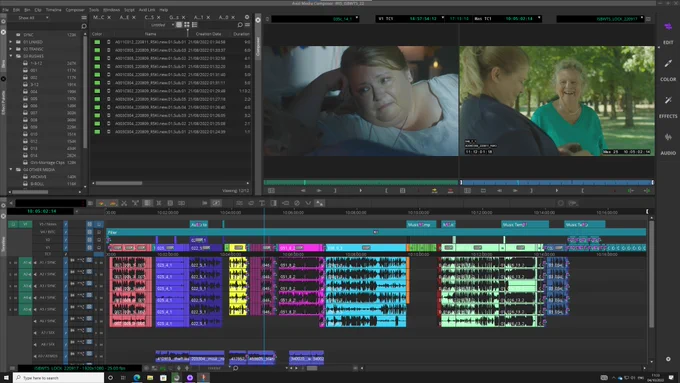This screenshot has height=383, width=680.
Task: Switch bin to text list view
Action: (179, 25)
